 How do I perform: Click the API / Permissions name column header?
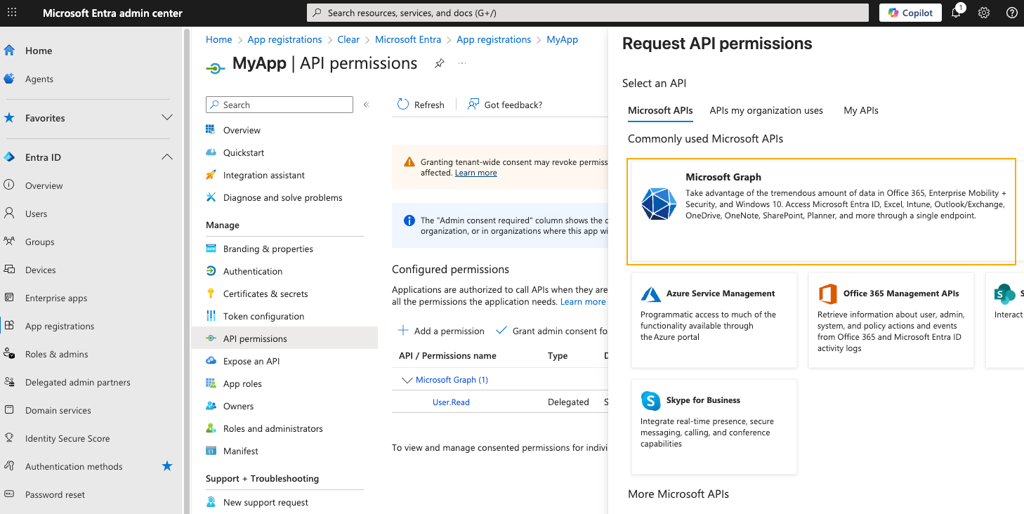coord(447,356)
